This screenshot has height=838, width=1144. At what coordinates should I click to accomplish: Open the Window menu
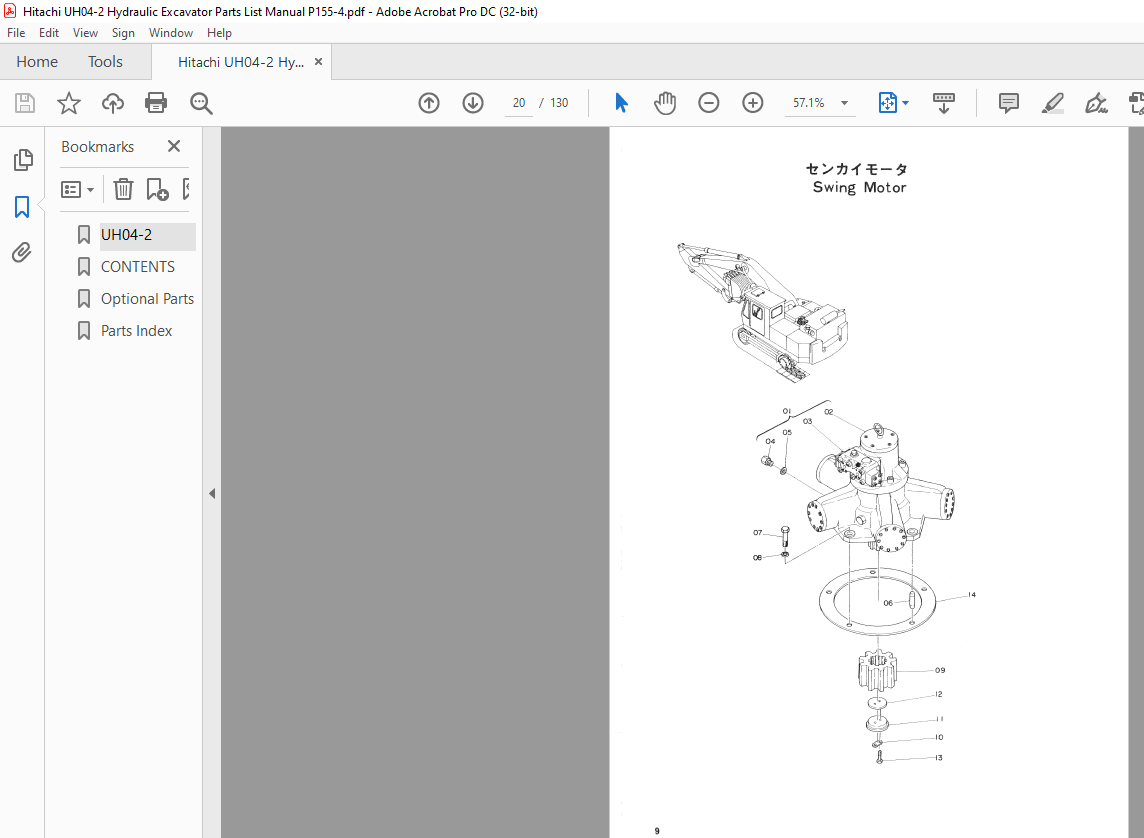point(171,33)
